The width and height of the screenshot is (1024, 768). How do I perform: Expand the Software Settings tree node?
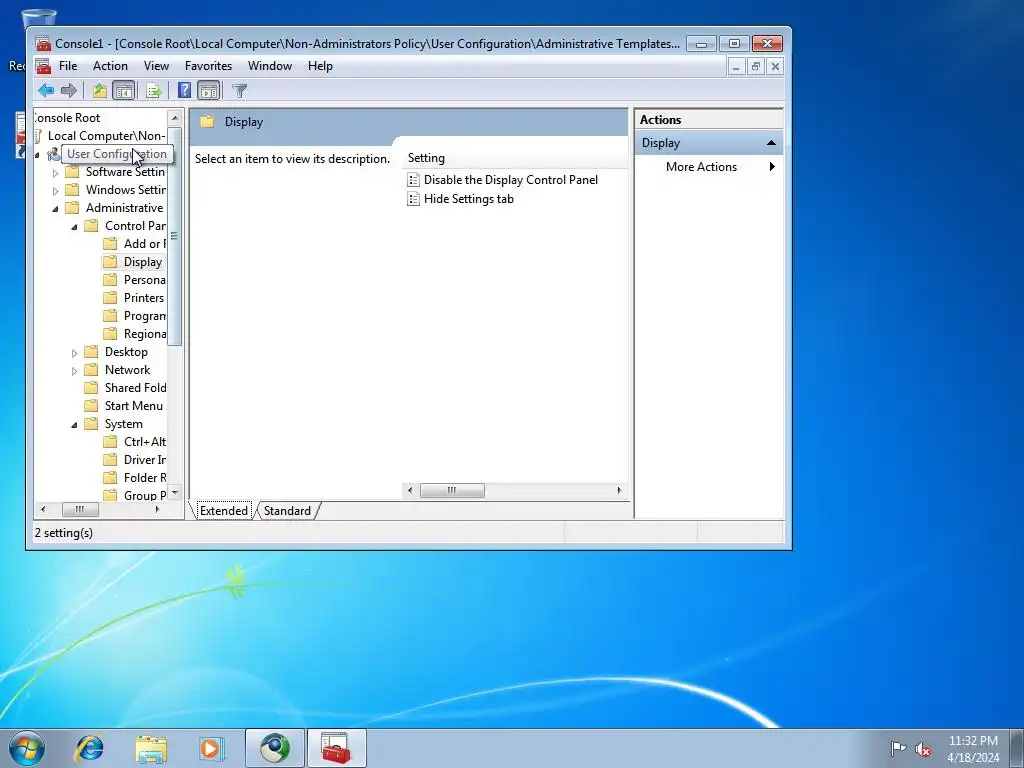point(56,173)
